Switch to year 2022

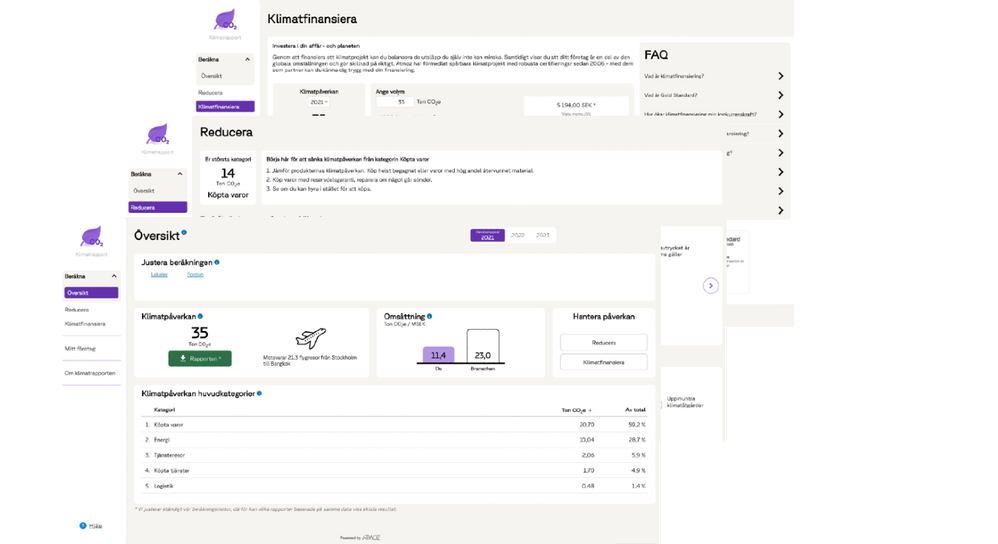tap(517, 236)
